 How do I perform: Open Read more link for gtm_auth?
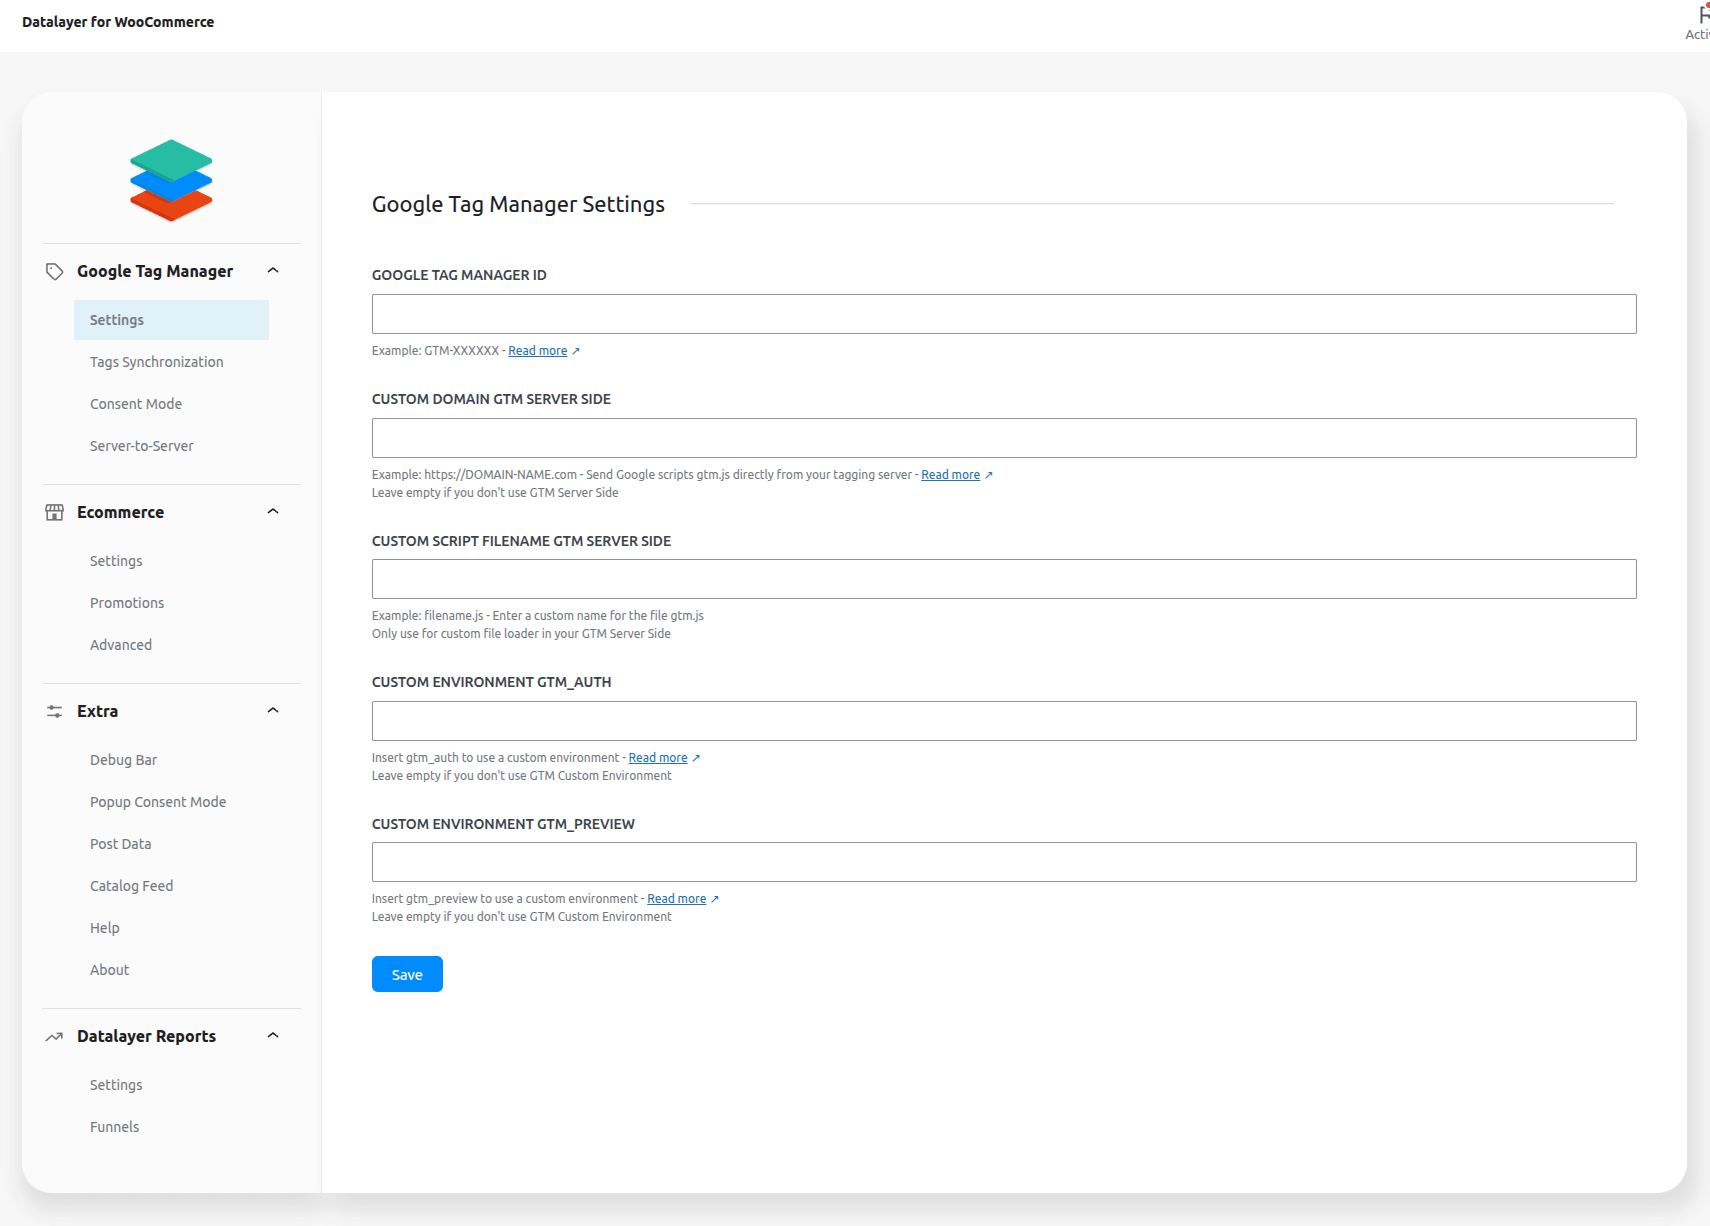[658, 758]
